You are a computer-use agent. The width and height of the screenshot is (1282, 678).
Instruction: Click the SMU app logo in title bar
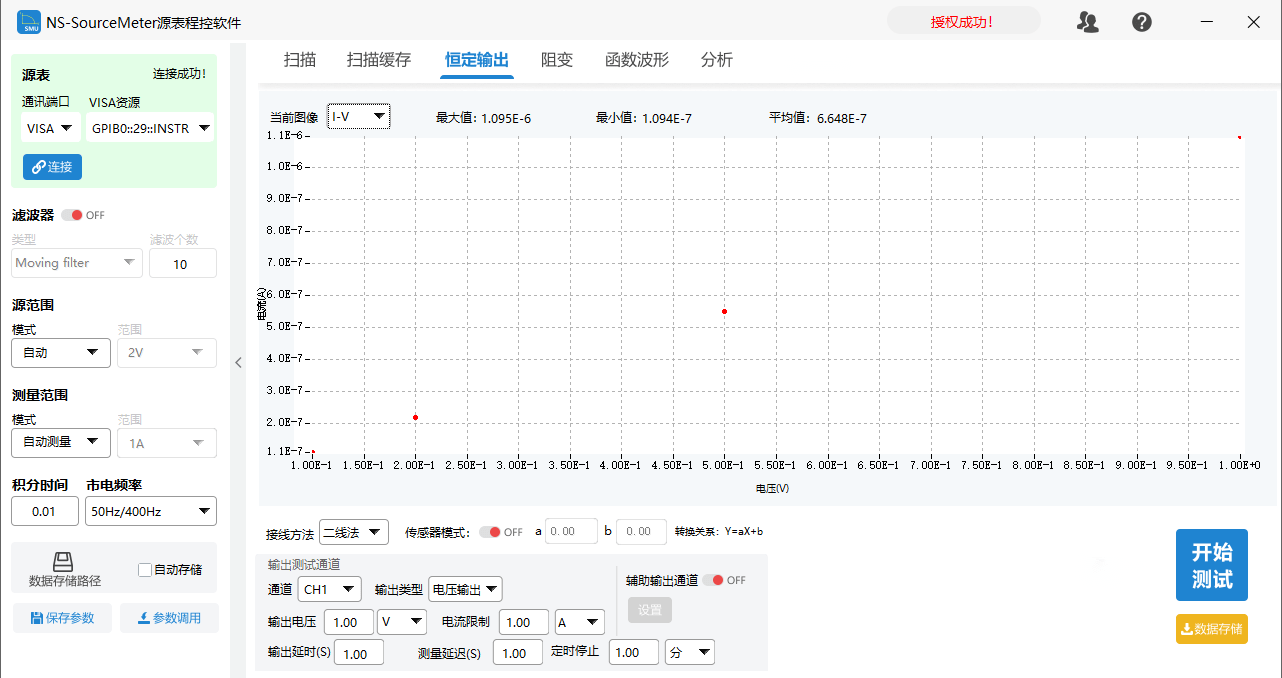(27, 20)
